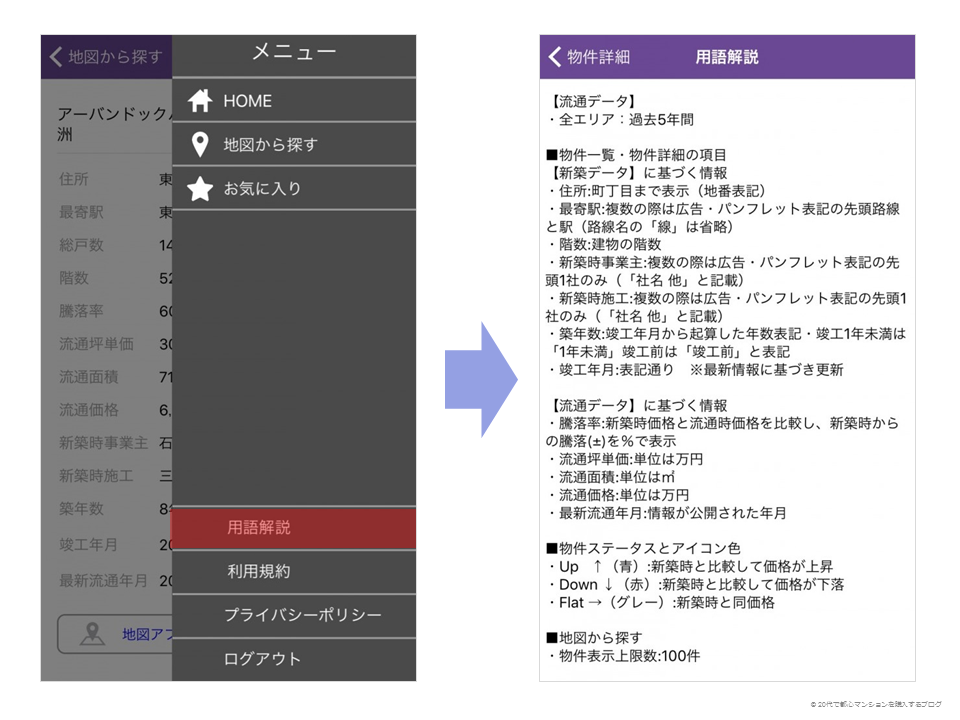
Task: Click the map pin icon in menu
Action: click(x=201, y=144)
